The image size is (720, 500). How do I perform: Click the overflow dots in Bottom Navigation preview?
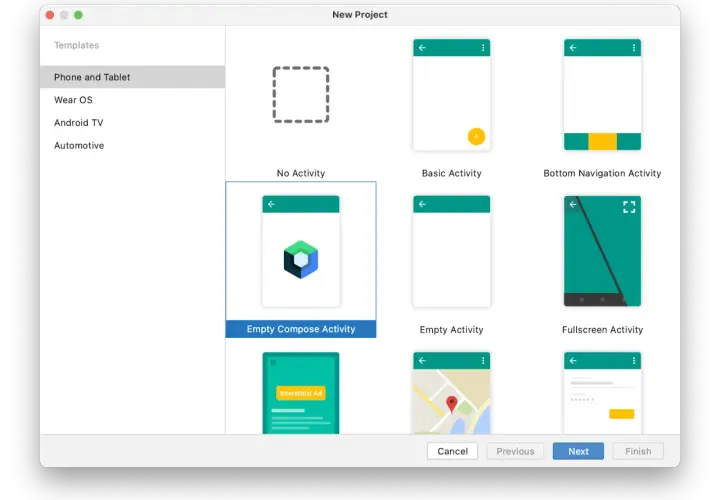634,48
